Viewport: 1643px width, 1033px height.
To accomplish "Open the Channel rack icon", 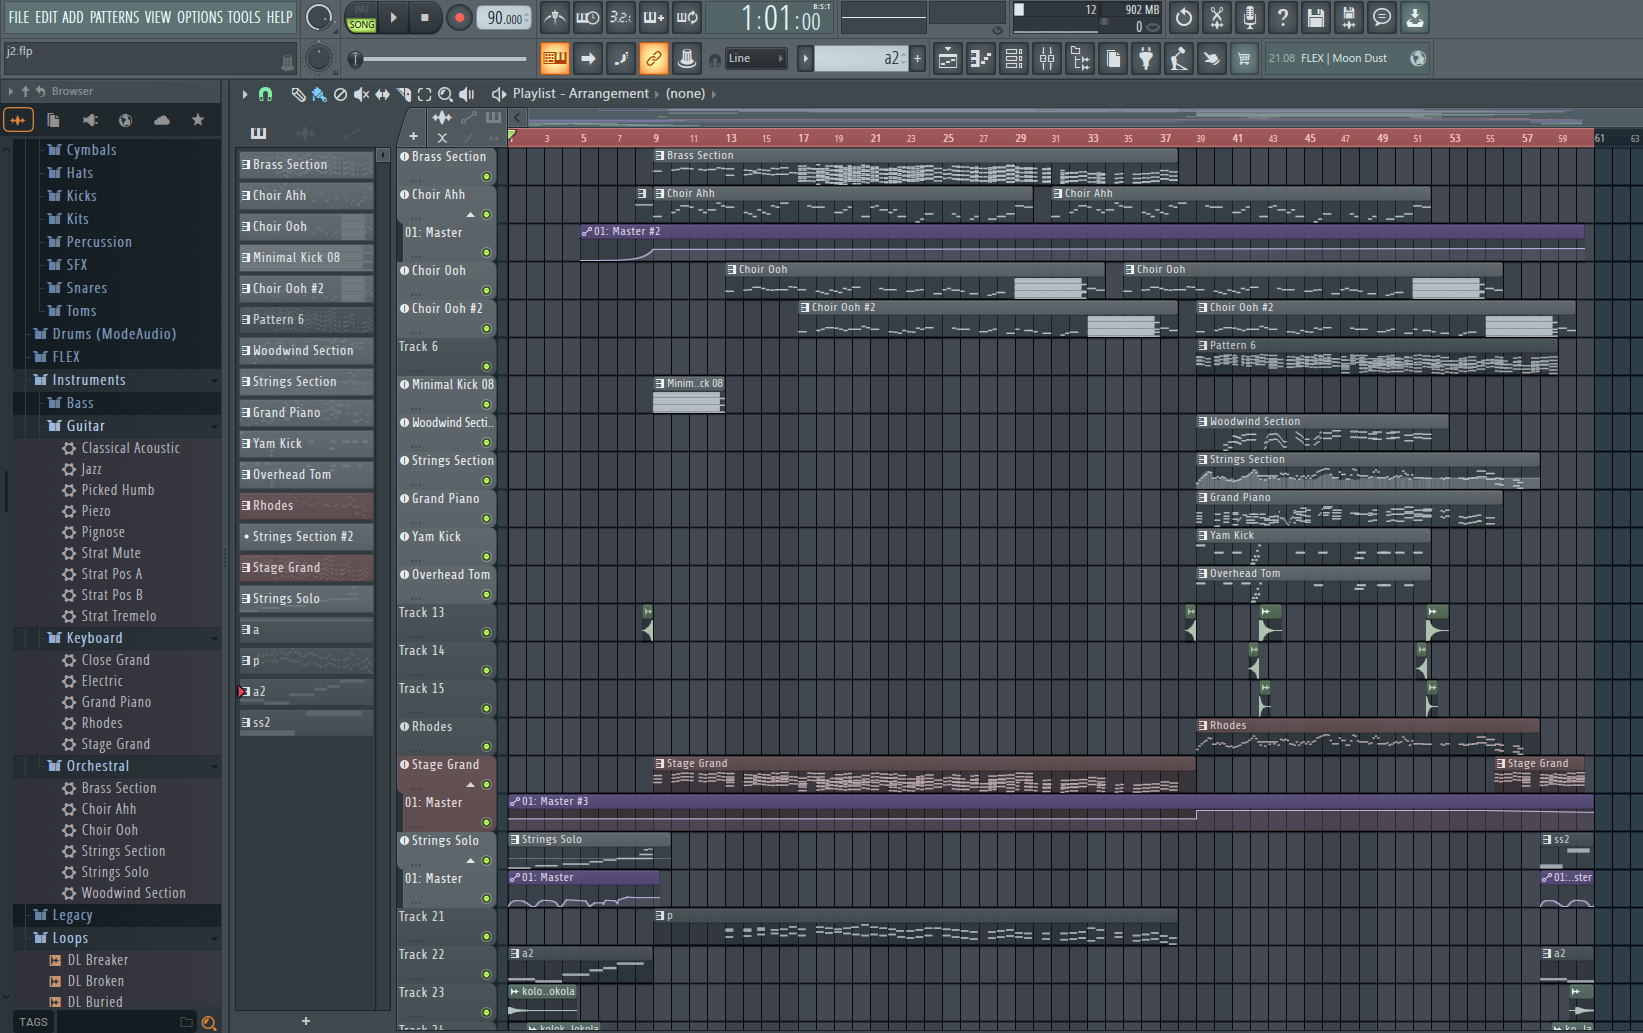I will click(x=1014, y=59).
